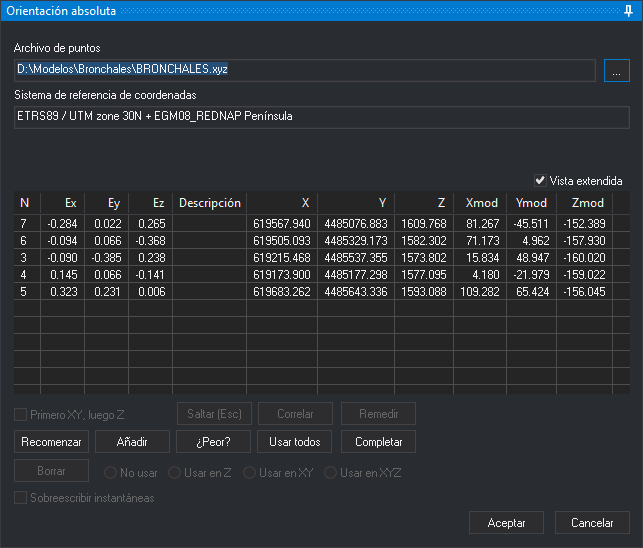Sort the table by the Ez column header
The width and height of the screenshot is (643, 548).
(x=150, y=203)
